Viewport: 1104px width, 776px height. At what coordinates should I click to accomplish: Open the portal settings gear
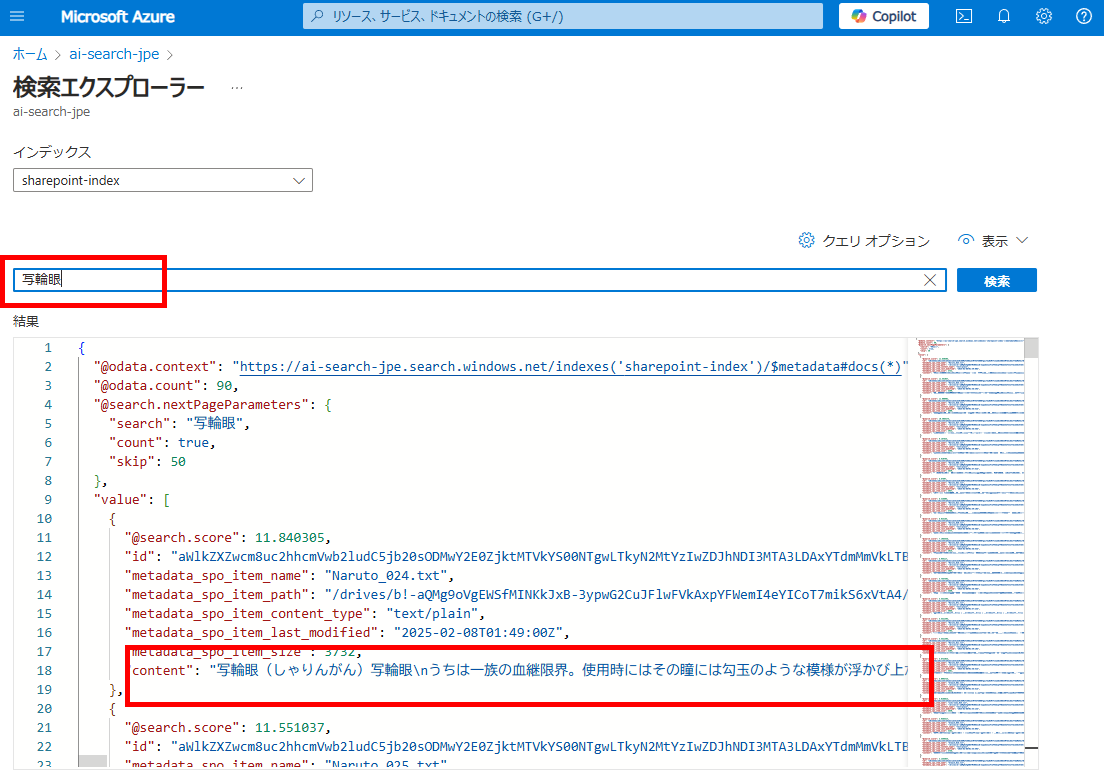(x=1043, y=16)
